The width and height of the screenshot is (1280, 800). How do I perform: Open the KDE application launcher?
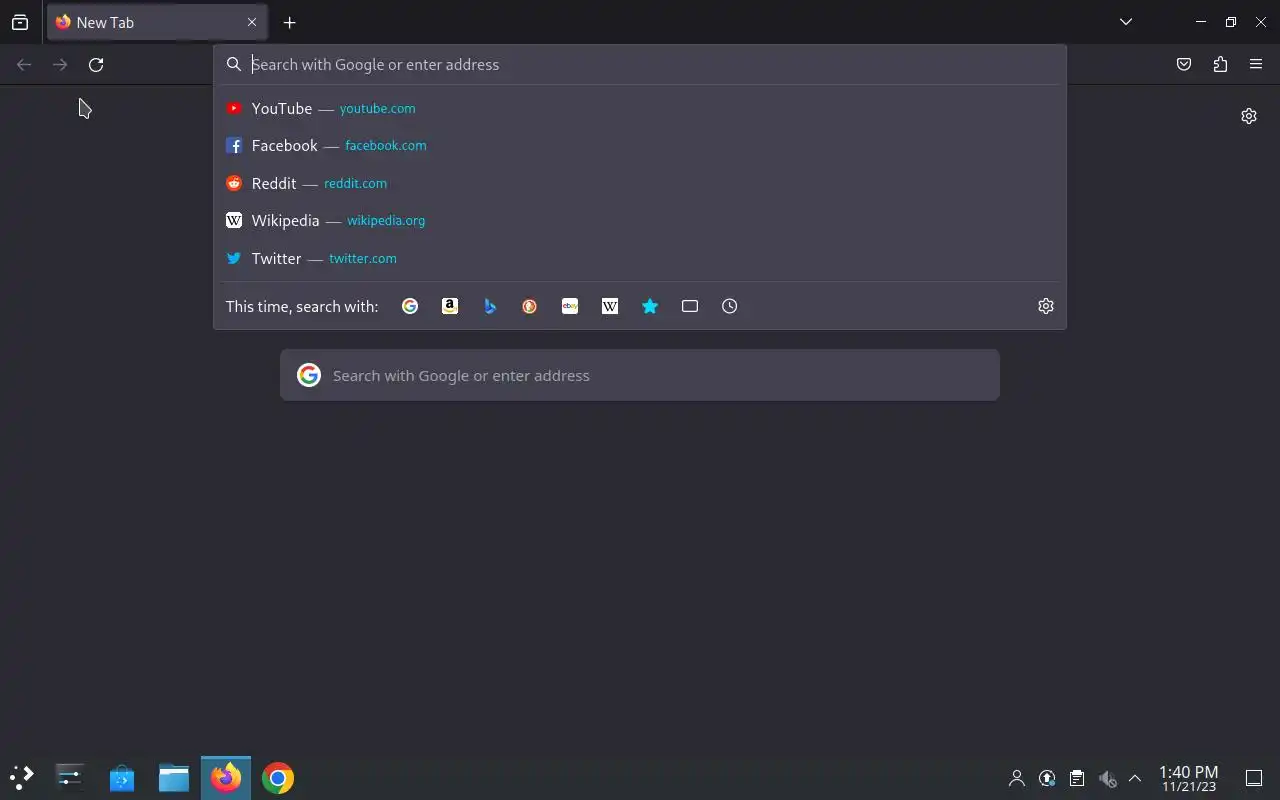[x=22, y=777]
